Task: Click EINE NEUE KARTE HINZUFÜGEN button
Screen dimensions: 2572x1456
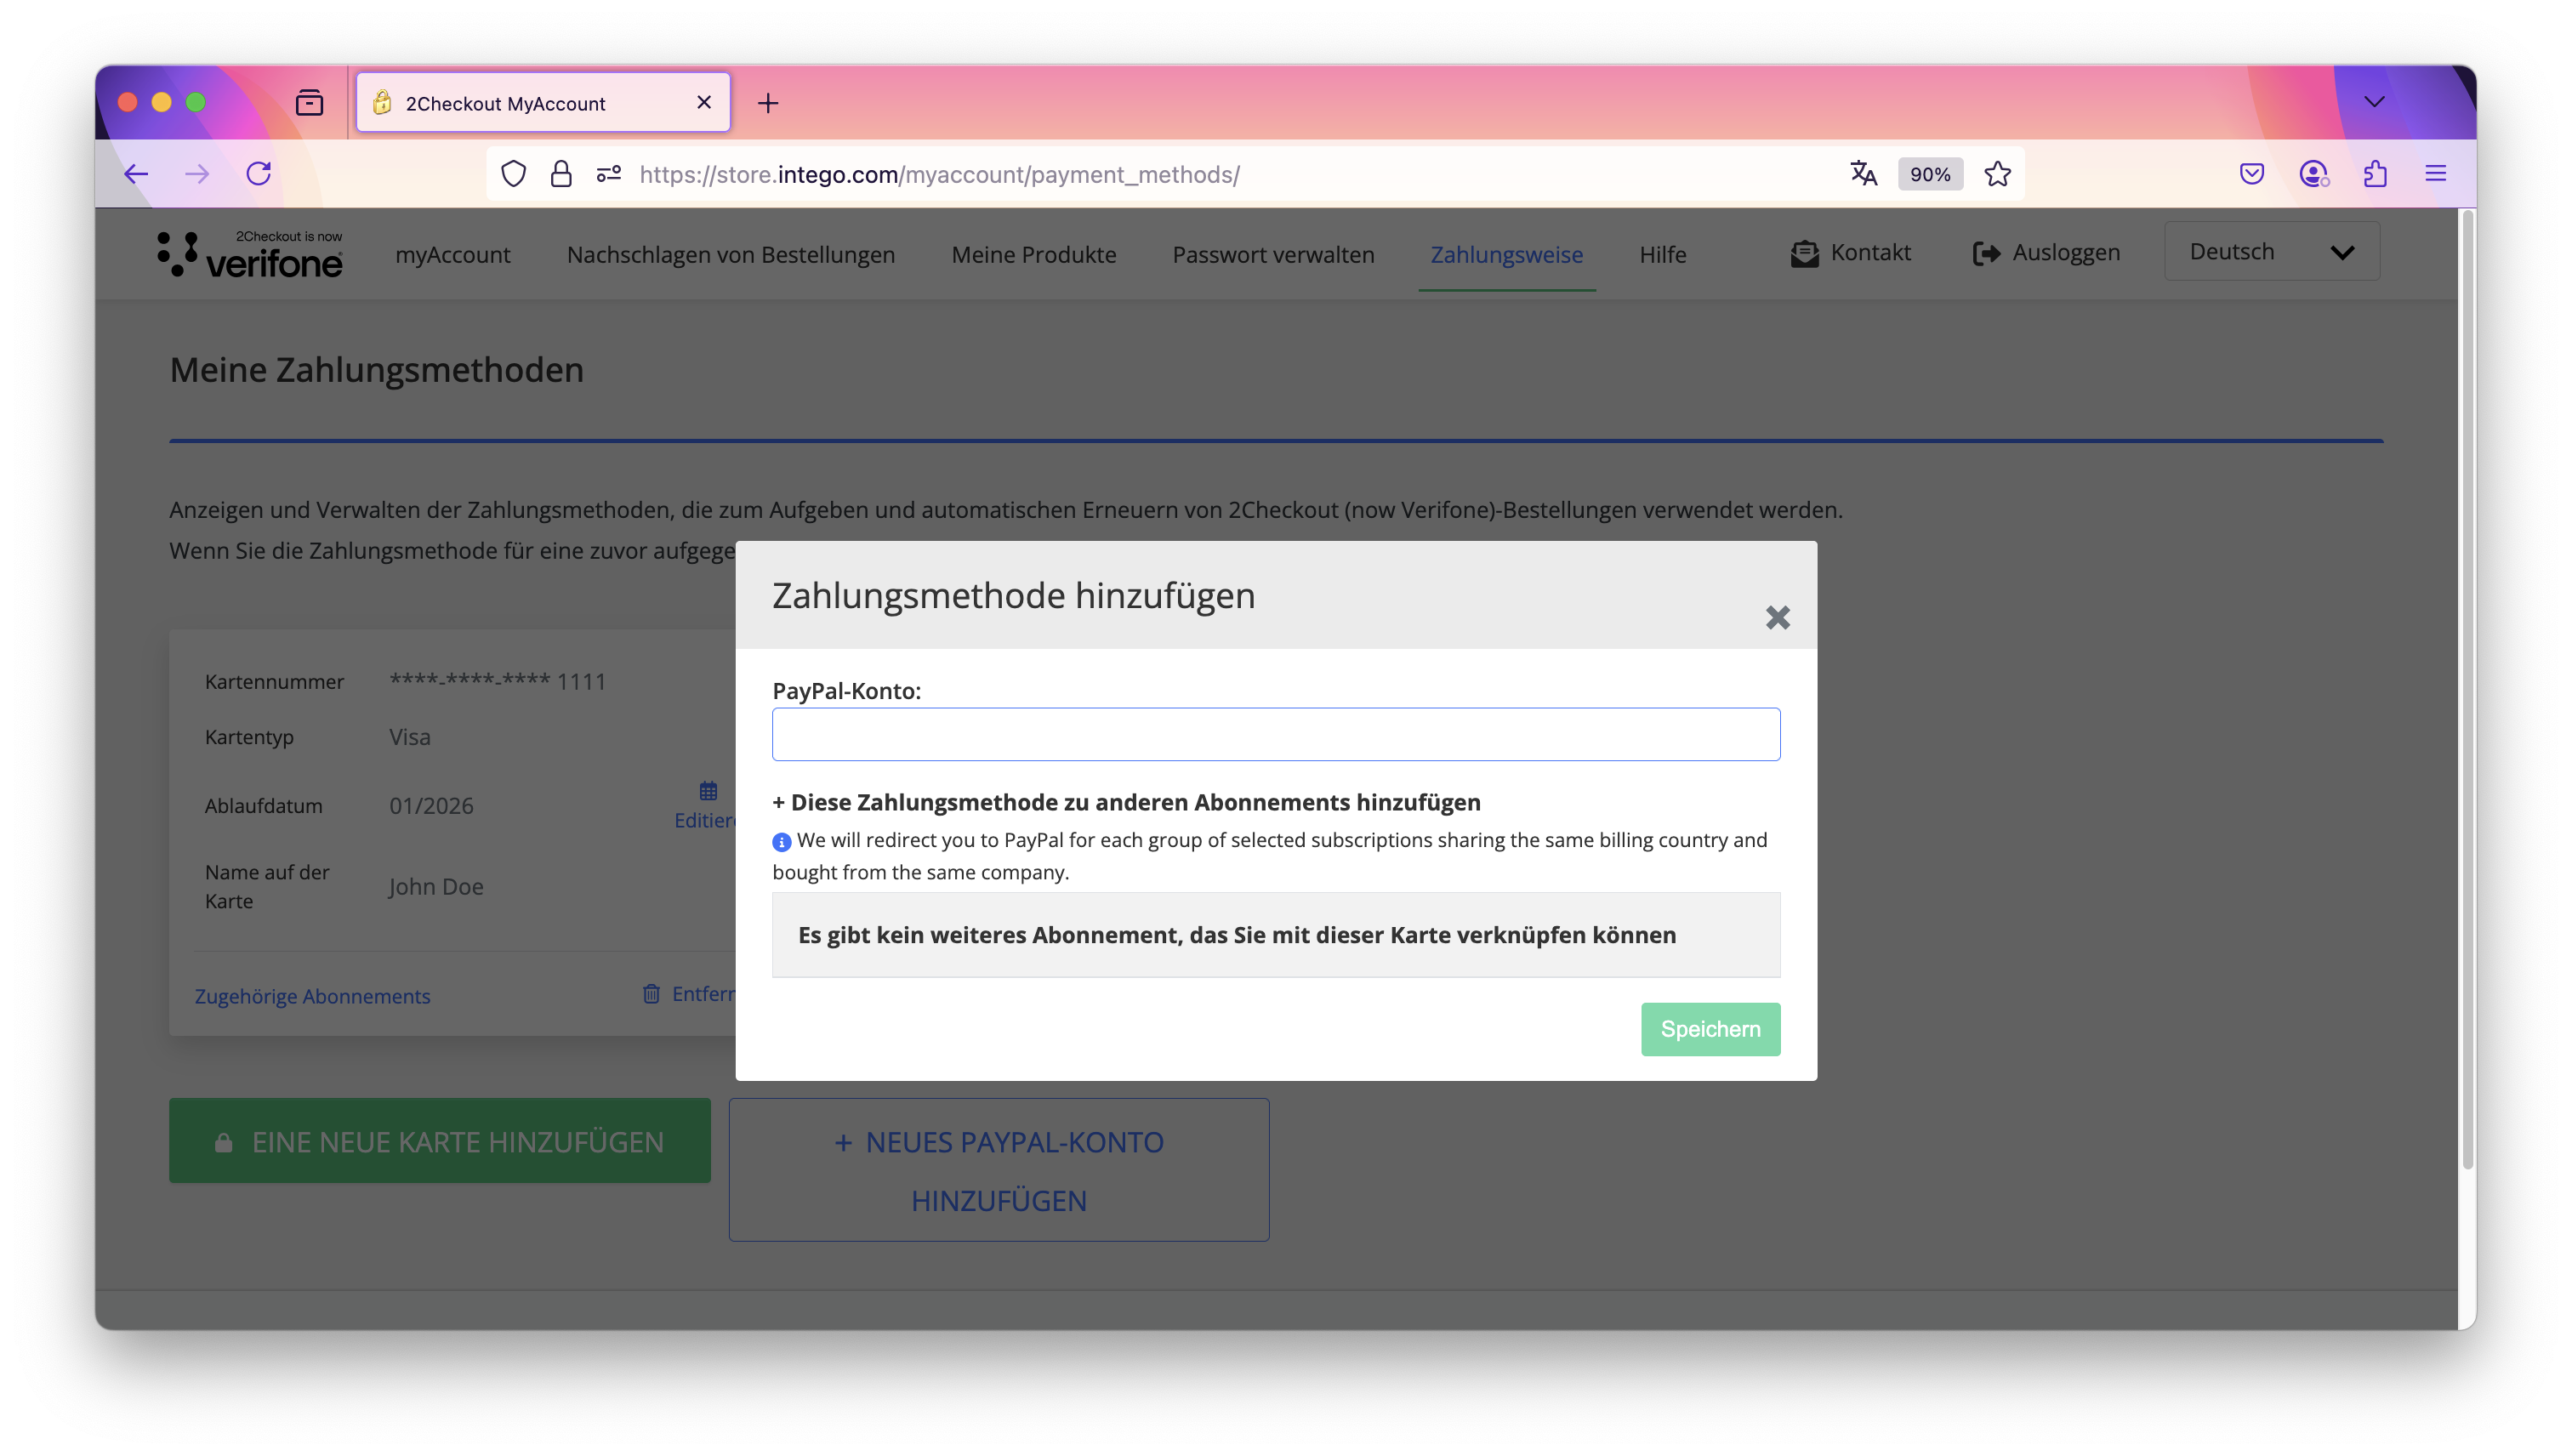Action: (439, 1140)
